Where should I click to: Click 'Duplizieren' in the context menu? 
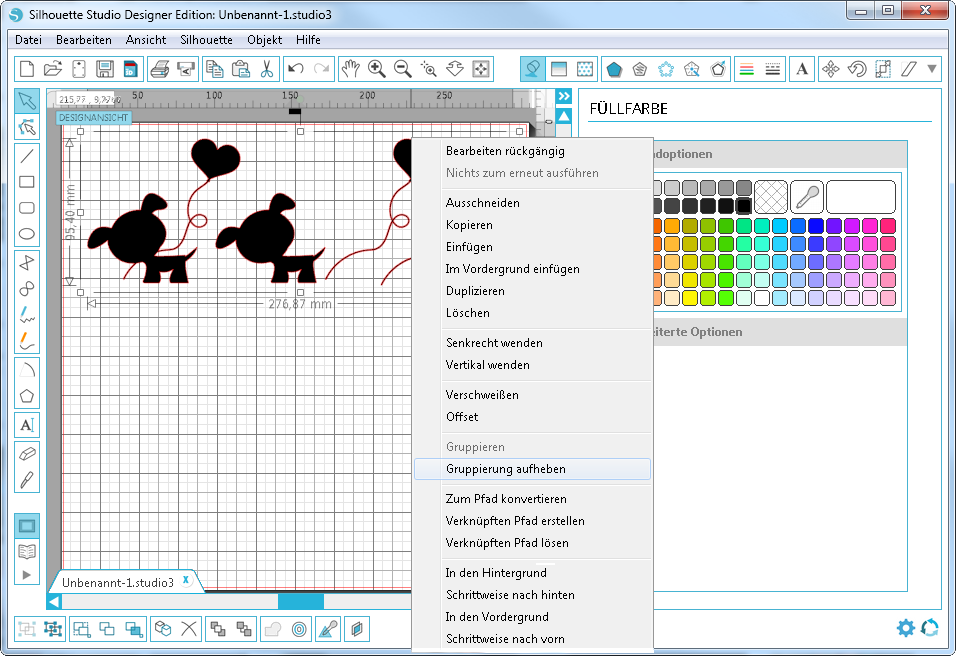475,291
